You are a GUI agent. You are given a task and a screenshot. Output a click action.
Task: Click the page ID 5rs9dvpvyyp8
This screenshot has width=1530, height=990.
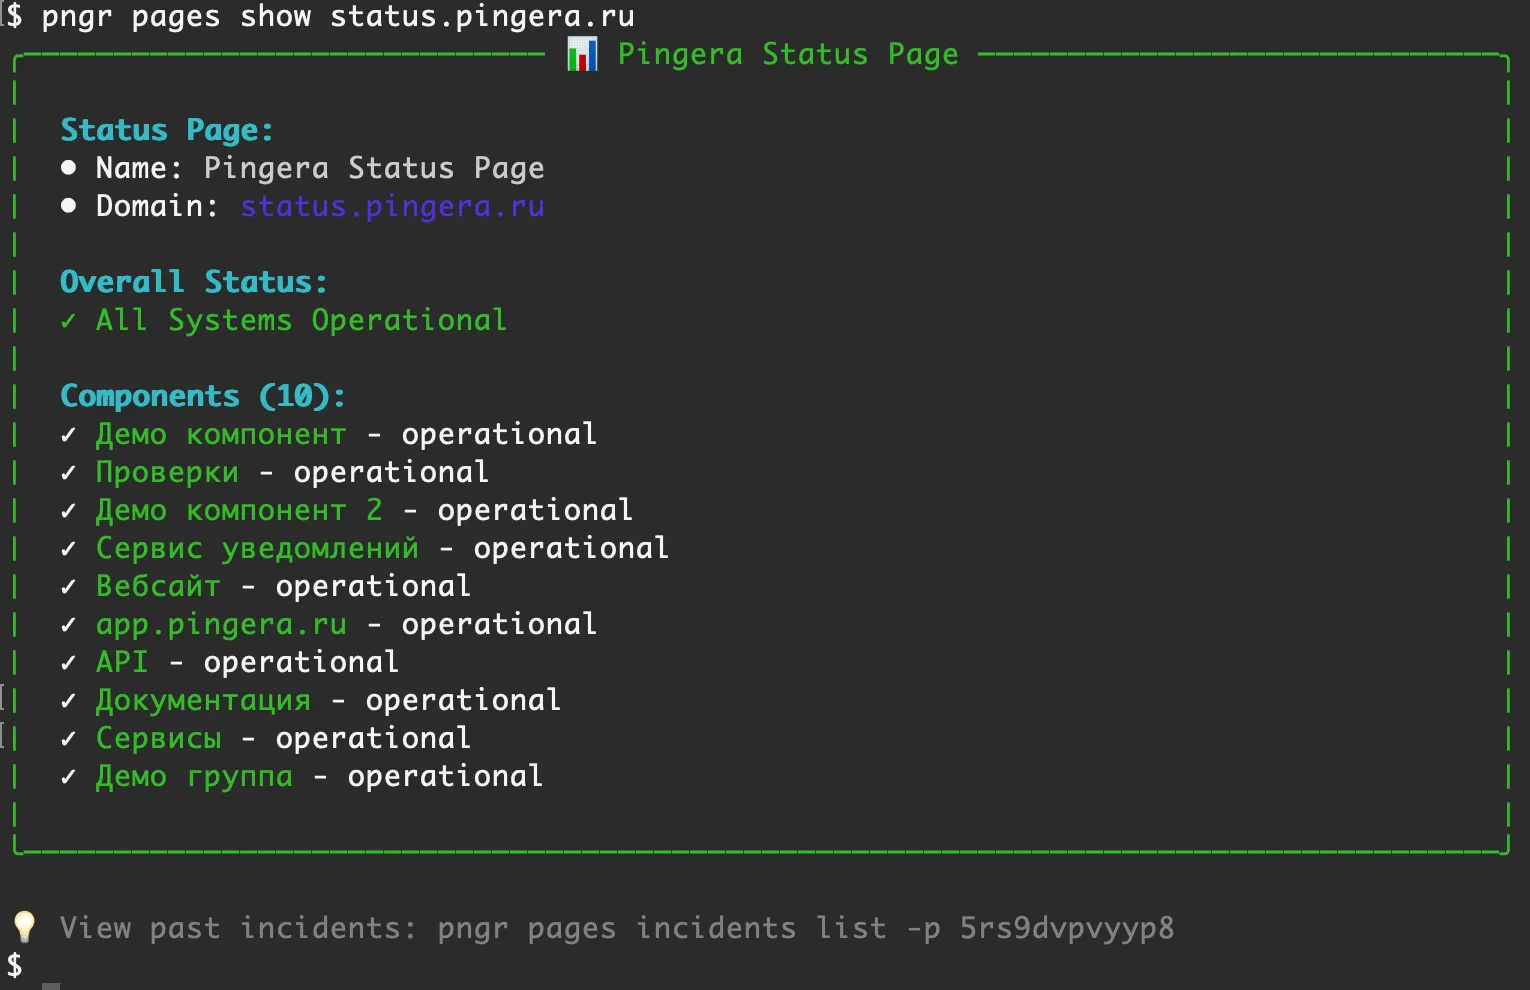coord(1067,929)
